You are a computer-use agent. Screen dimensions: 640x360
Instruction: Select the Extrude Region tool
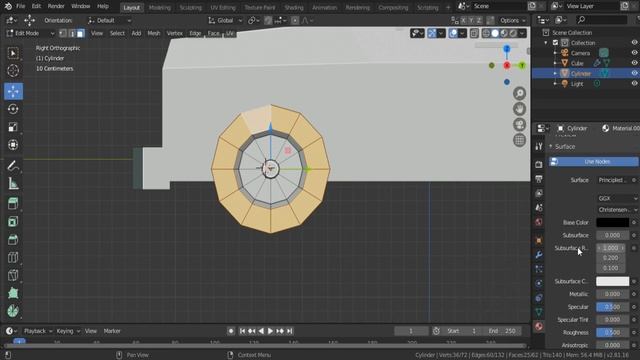13,203
